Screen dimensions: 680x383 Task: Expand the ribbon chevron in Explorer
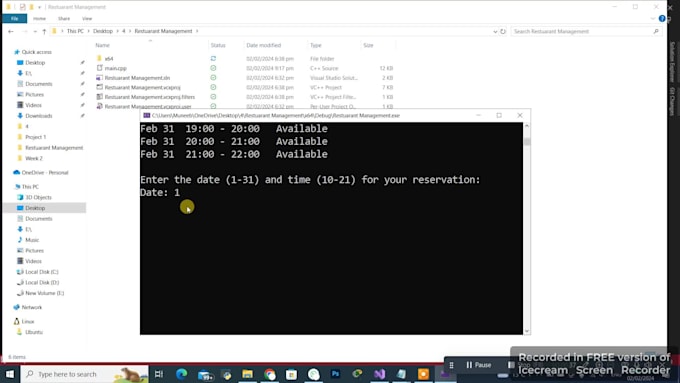[653, 18]
